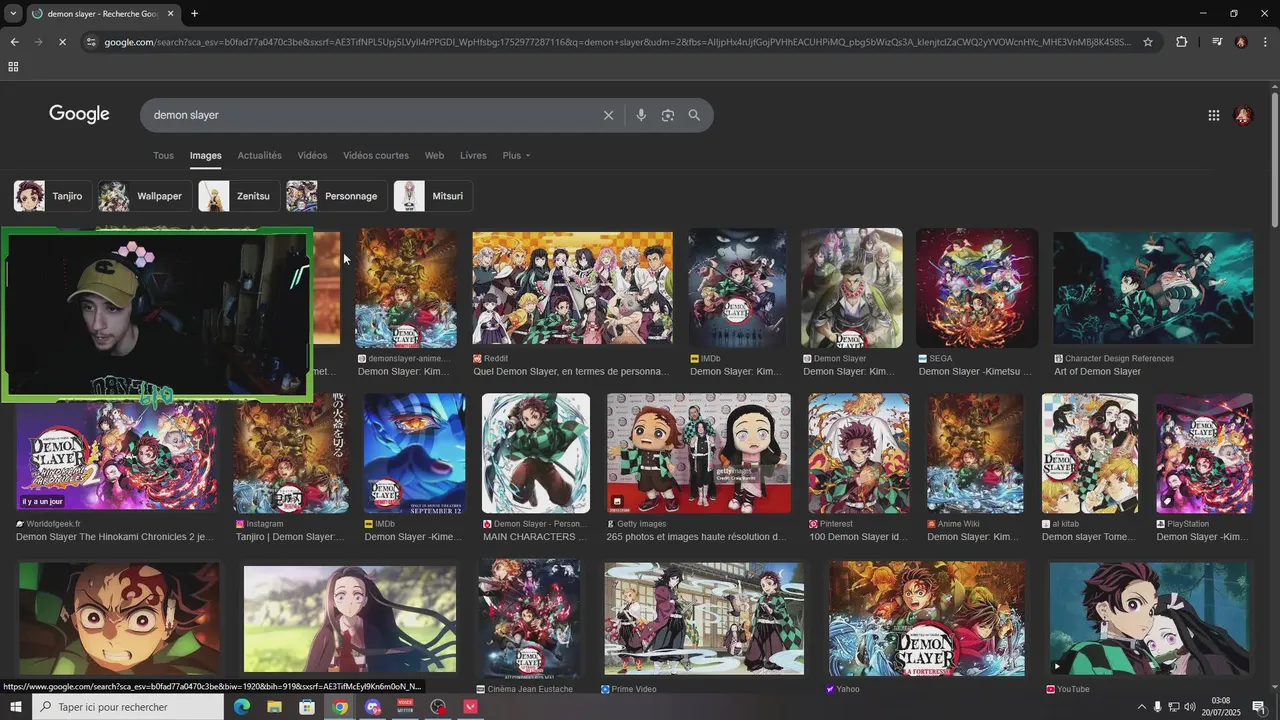Screen dimensions: 1280x720
Task: Submit the search using the magnifier icon
Action: [x=694, y=115]
